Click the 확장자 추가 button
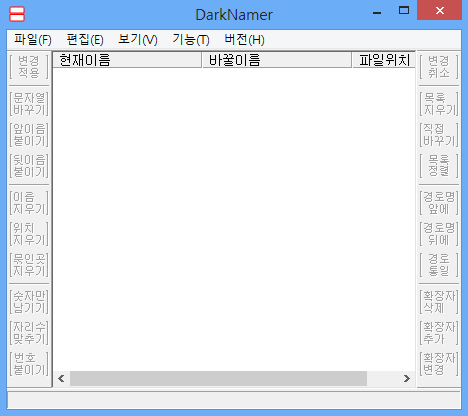This screenshot has height=416, width=468. point(439,333)
